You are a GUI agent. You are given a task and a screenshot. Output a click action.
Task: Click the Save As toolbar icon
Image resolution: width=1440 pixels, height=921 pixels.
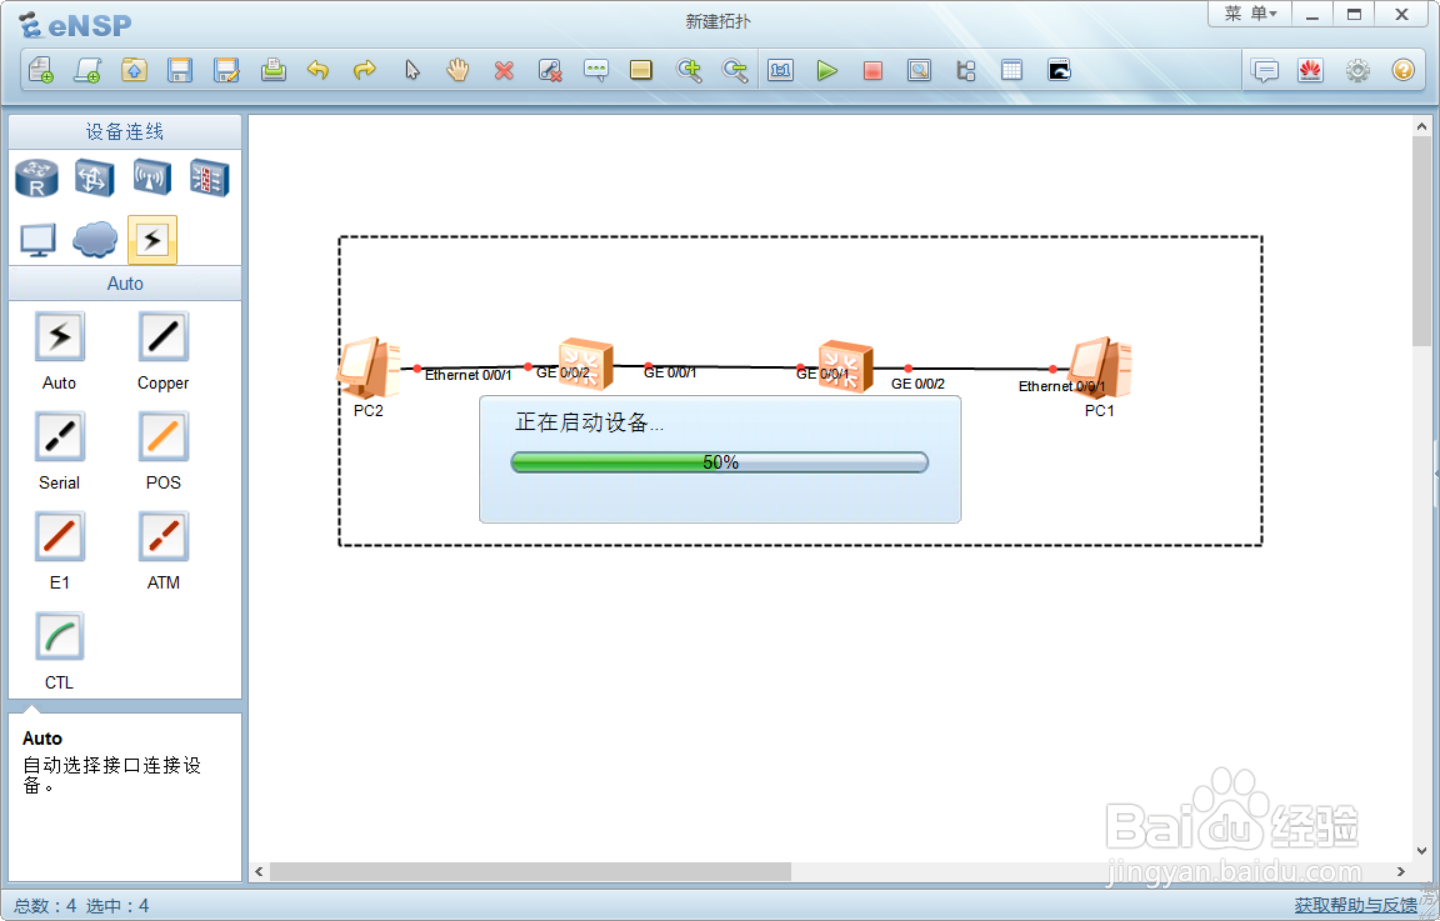click(226, 70)
